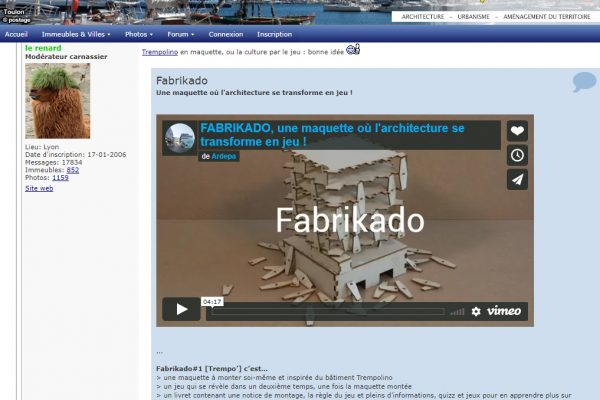This screenshot has height=400, width=600.
Task: Open the Ardepa author link
Action: [x=223, y=156]
